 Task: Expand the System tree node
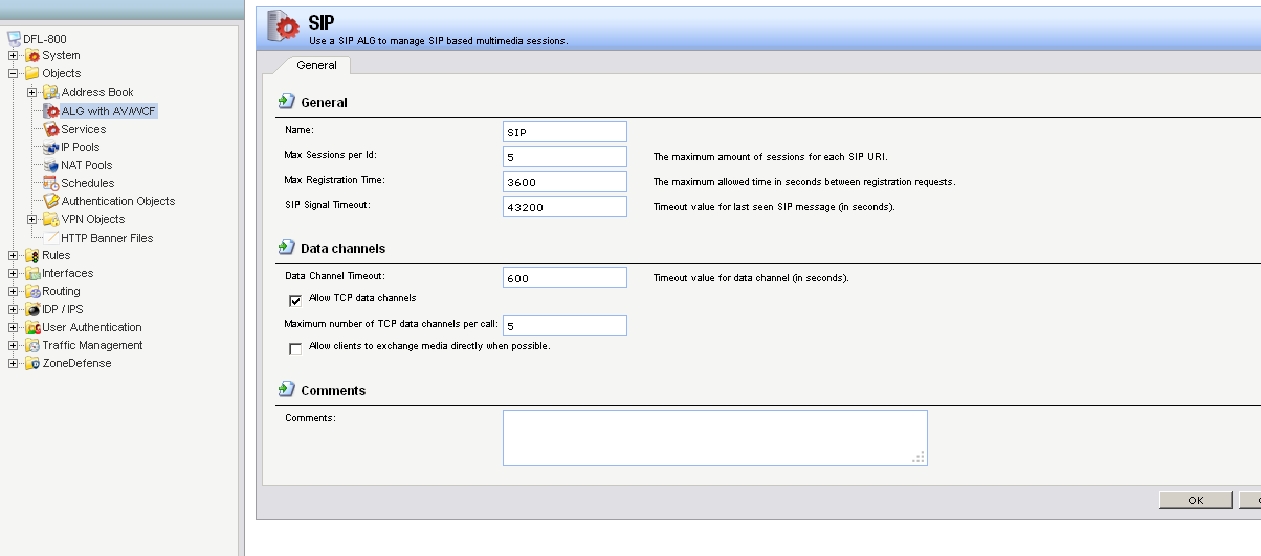[13, 55]
